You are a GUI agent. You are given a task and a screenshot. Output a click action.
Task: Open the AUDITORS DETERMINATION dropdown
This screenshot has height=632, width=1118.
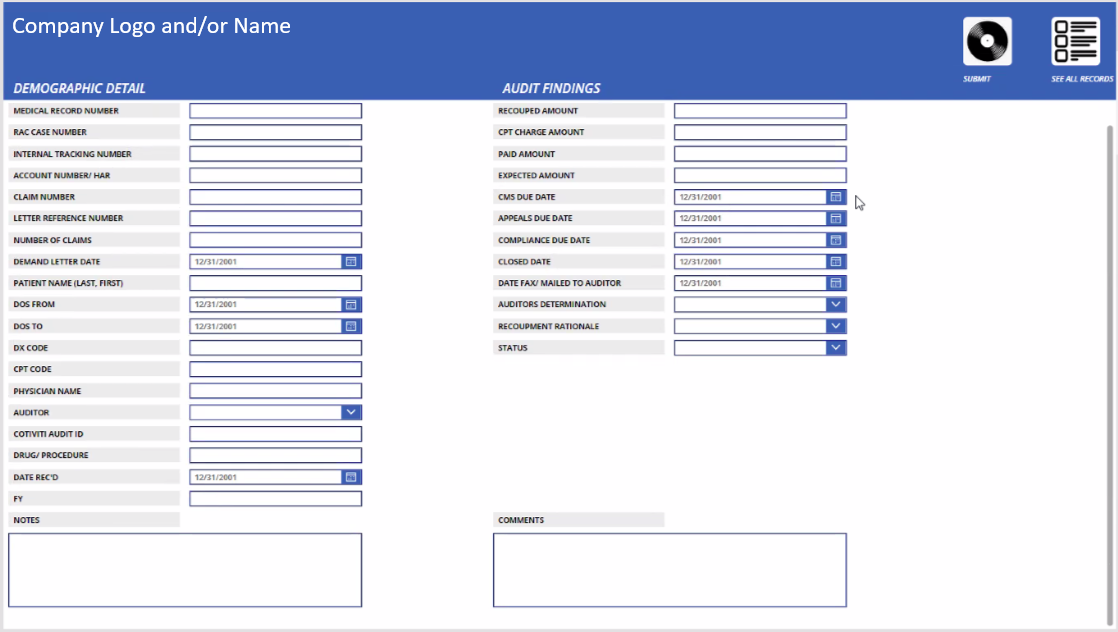point(836,304)
